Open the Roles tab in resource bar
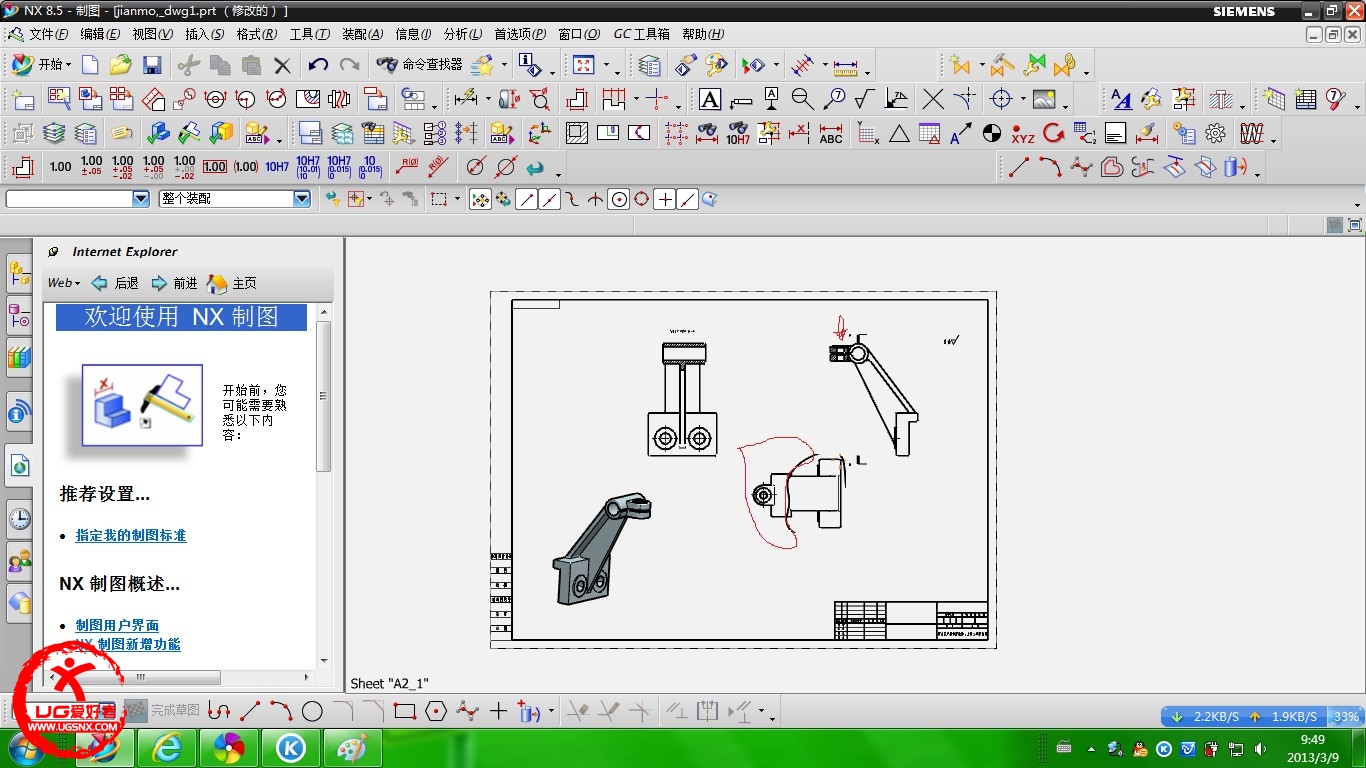The image size is (1366, 768). tap(19, 561)
